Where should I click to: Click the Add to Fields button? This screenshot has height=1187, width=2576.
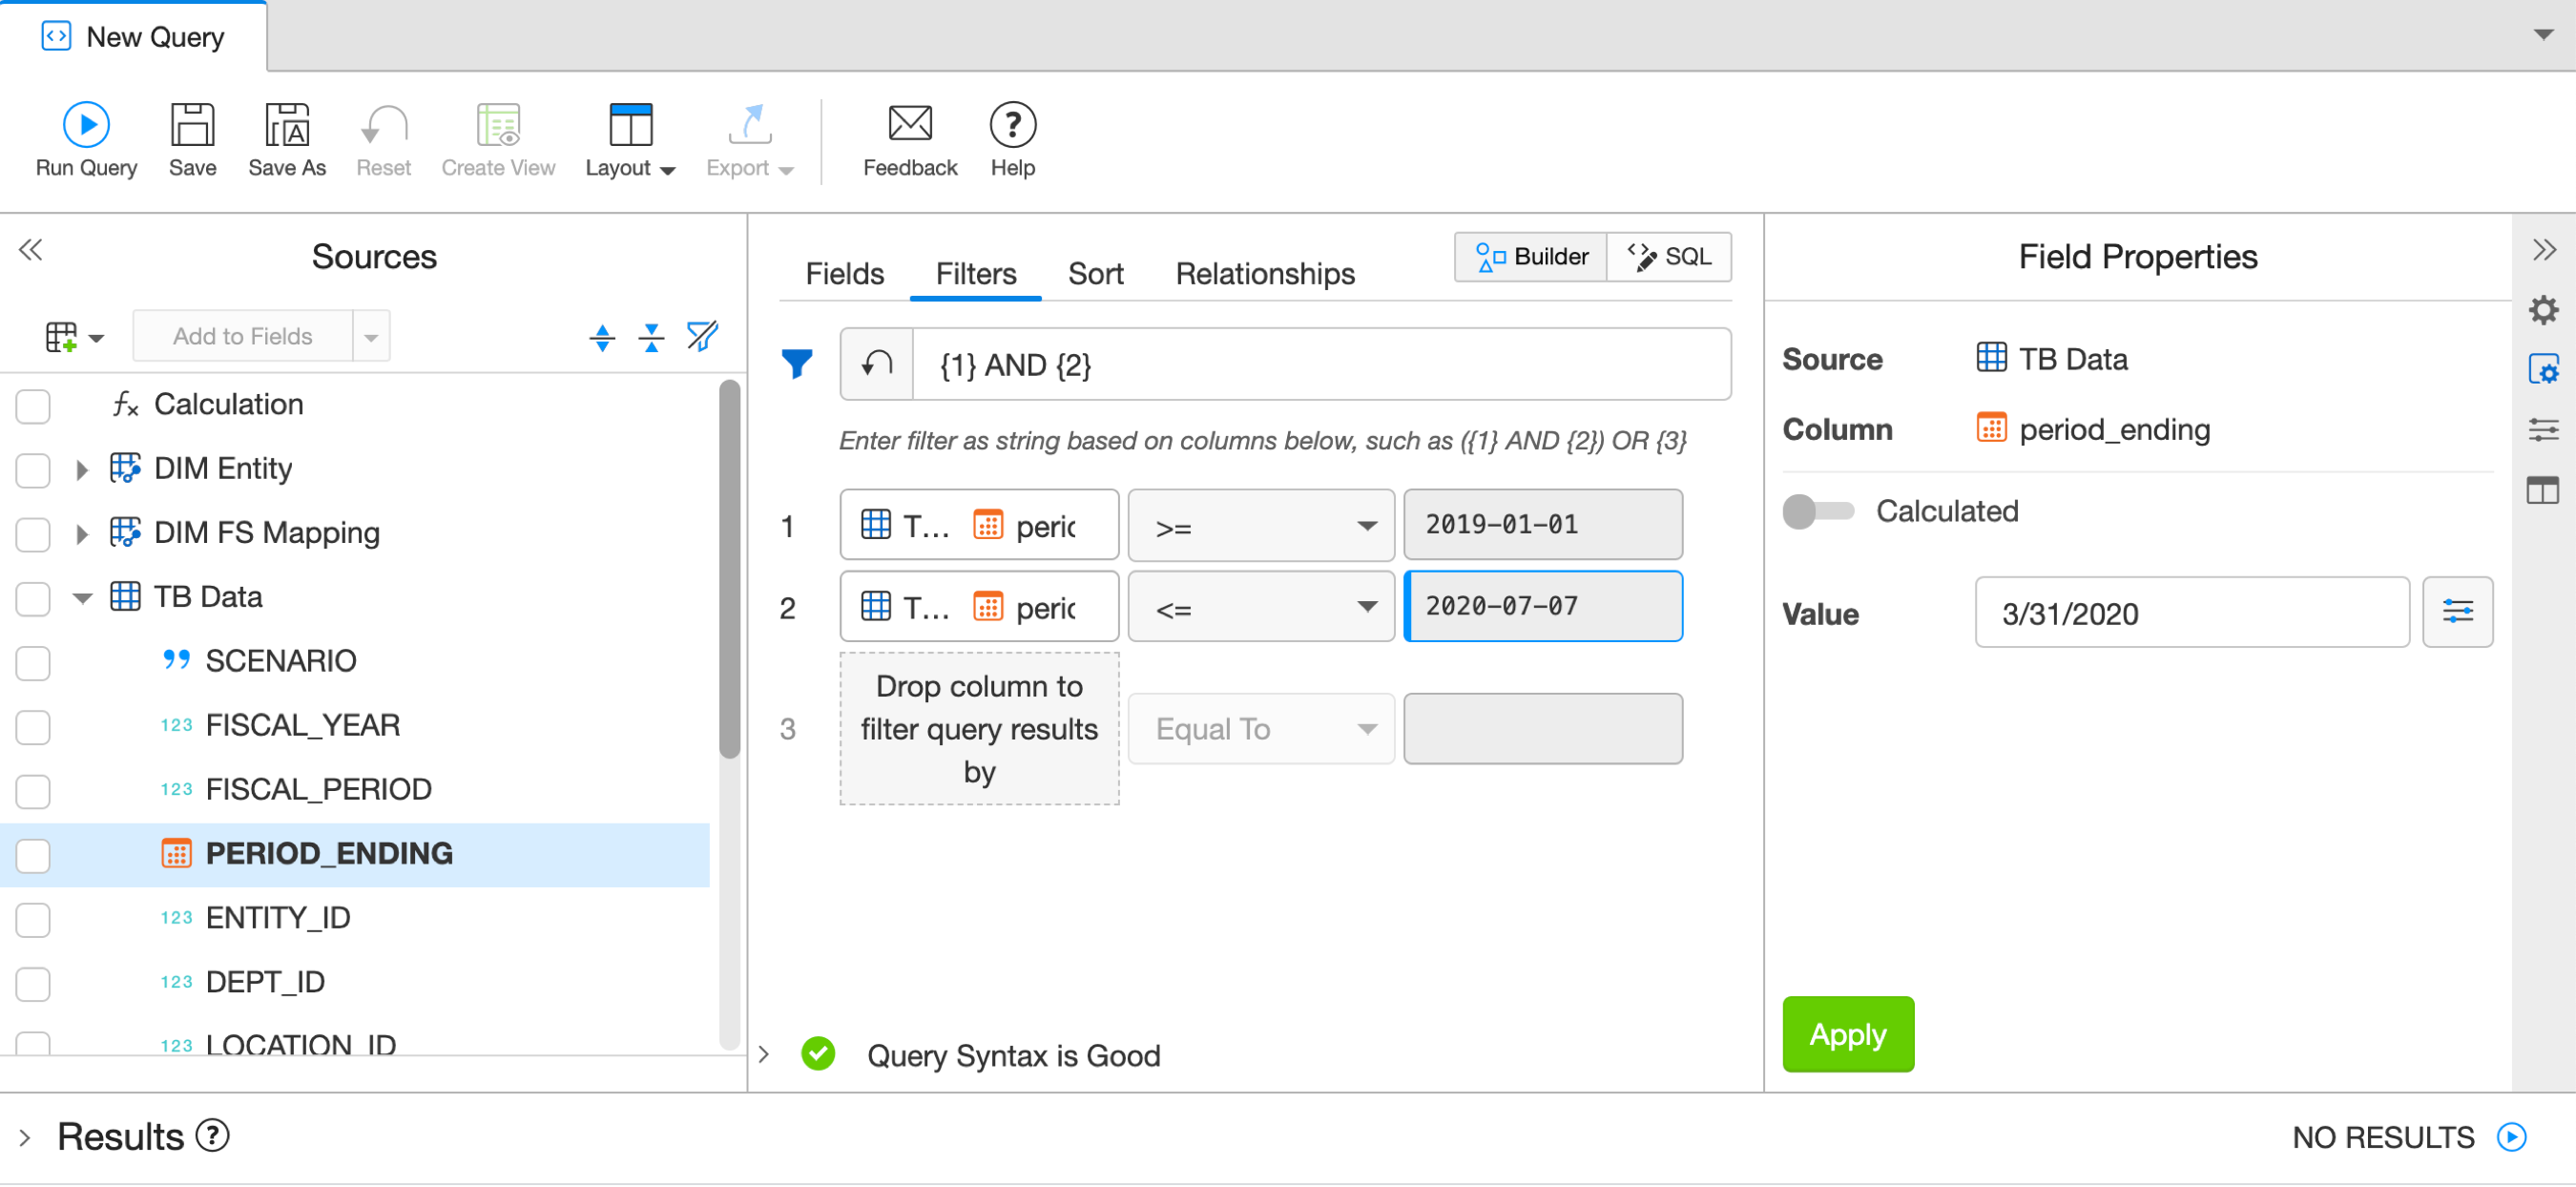(243, 336)
